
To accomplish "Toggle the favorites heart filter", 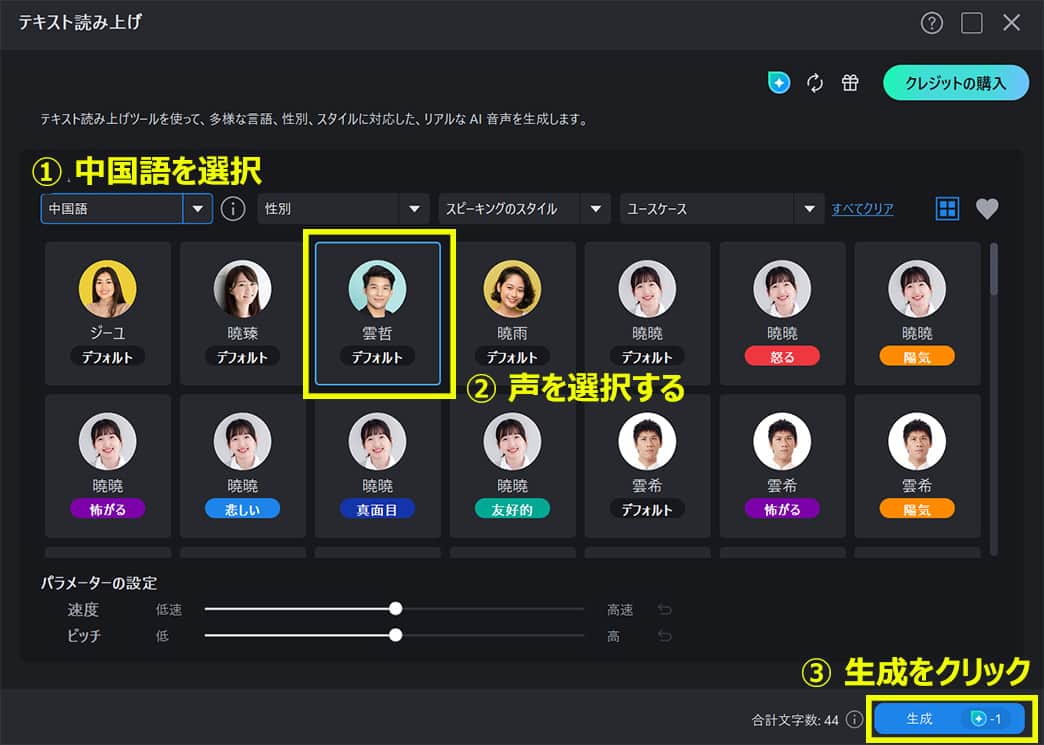I will [x=988, y=209].
